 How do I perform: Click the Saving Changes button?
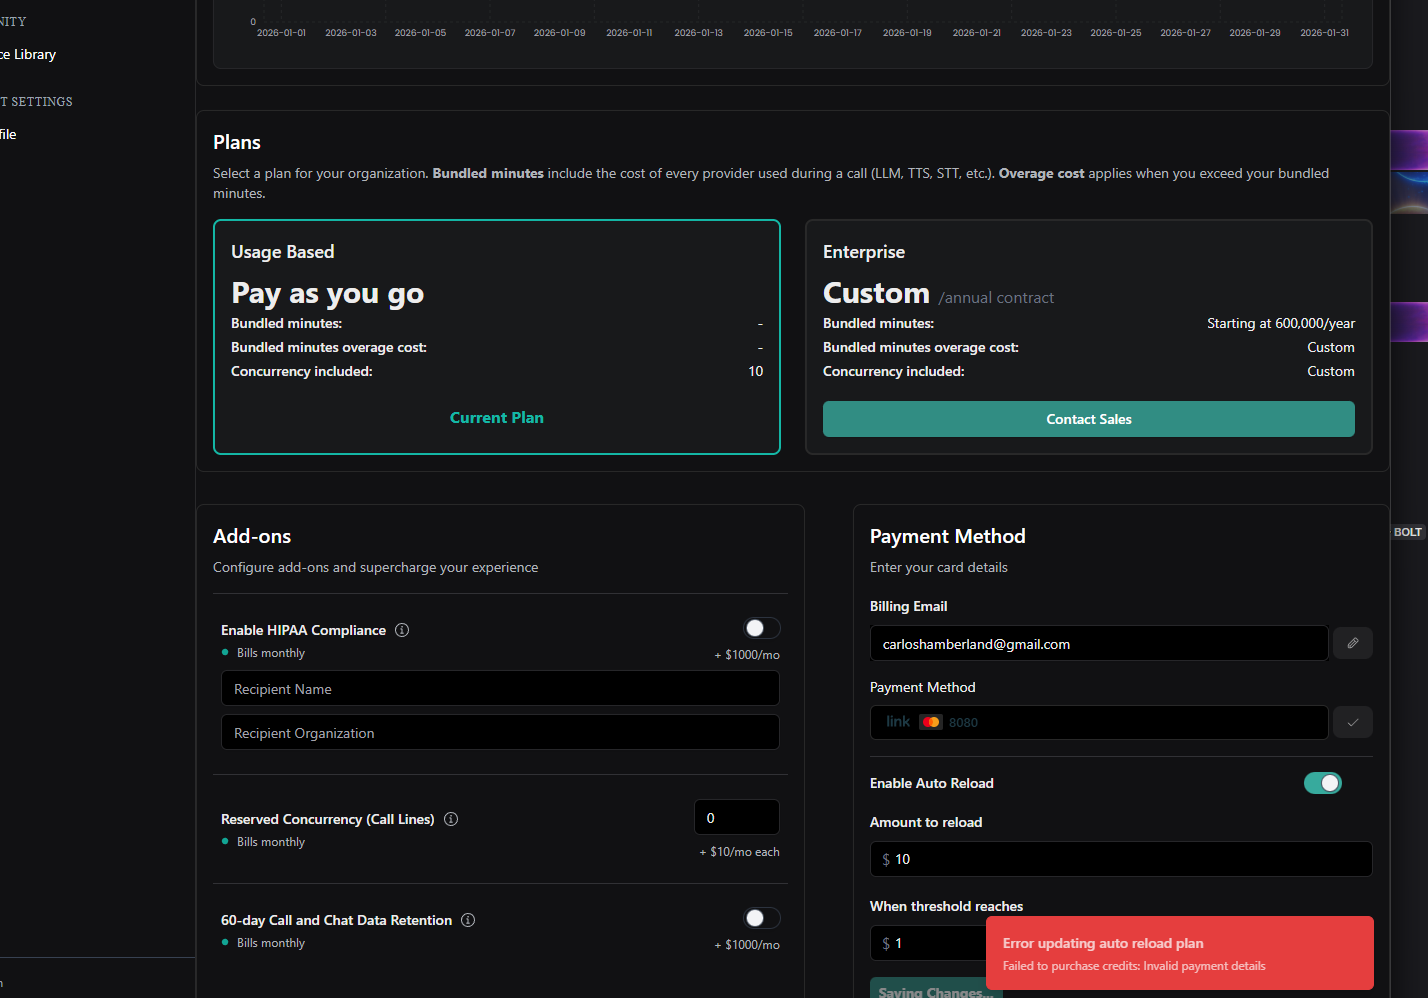[935, 990]
